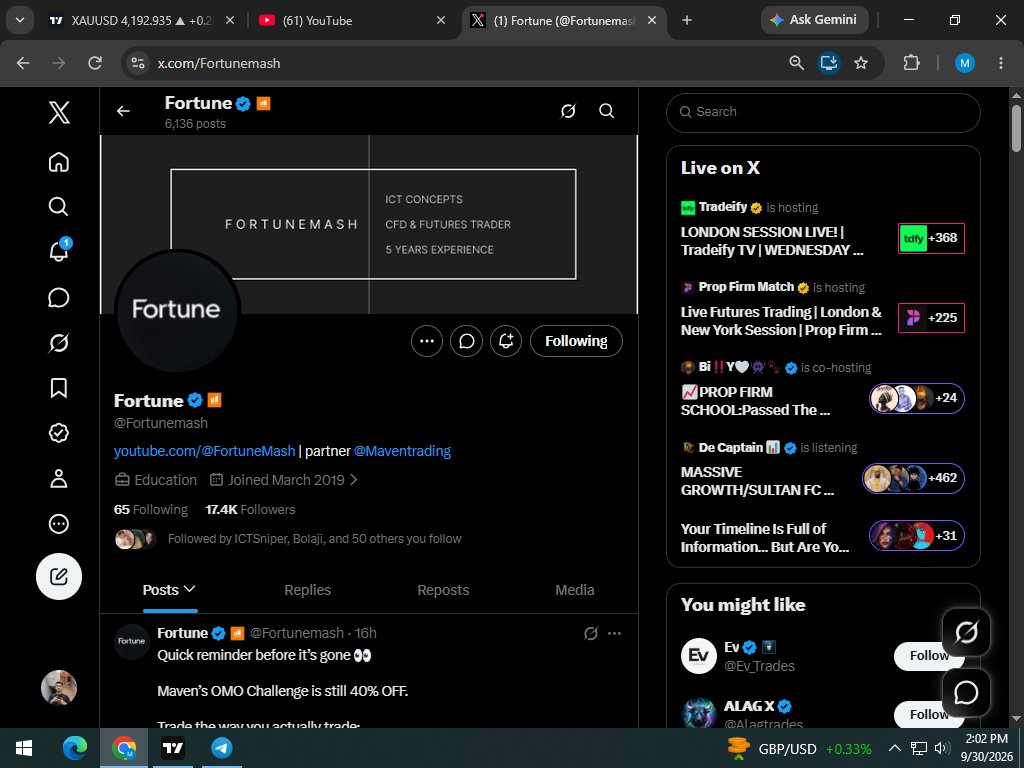Reload the page

click(x=95, y=63)
